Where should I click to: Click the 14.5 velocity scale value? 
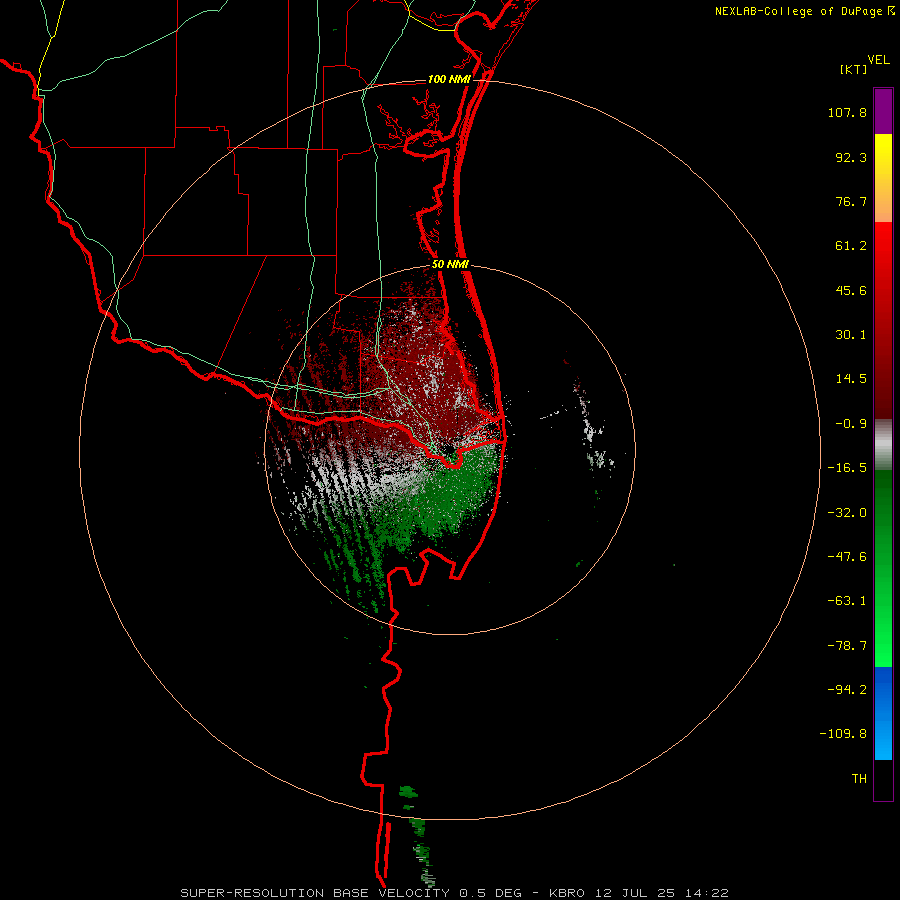click(851, 379)
